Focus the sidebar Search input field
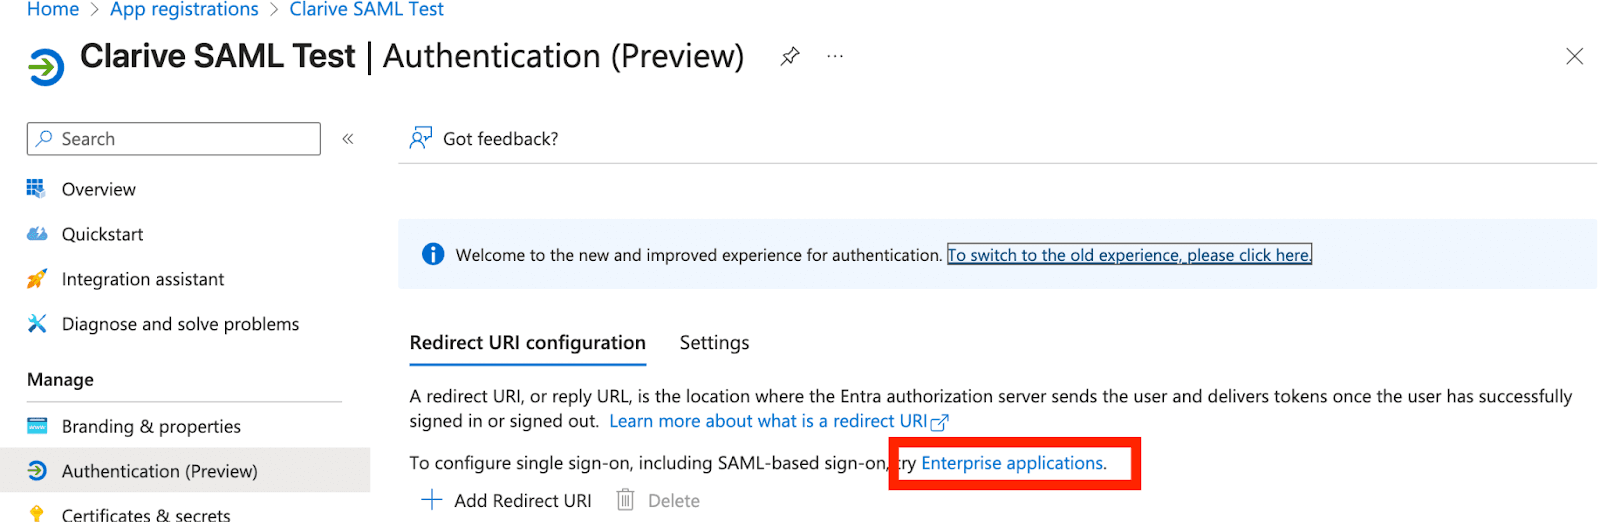 [174, 139]
